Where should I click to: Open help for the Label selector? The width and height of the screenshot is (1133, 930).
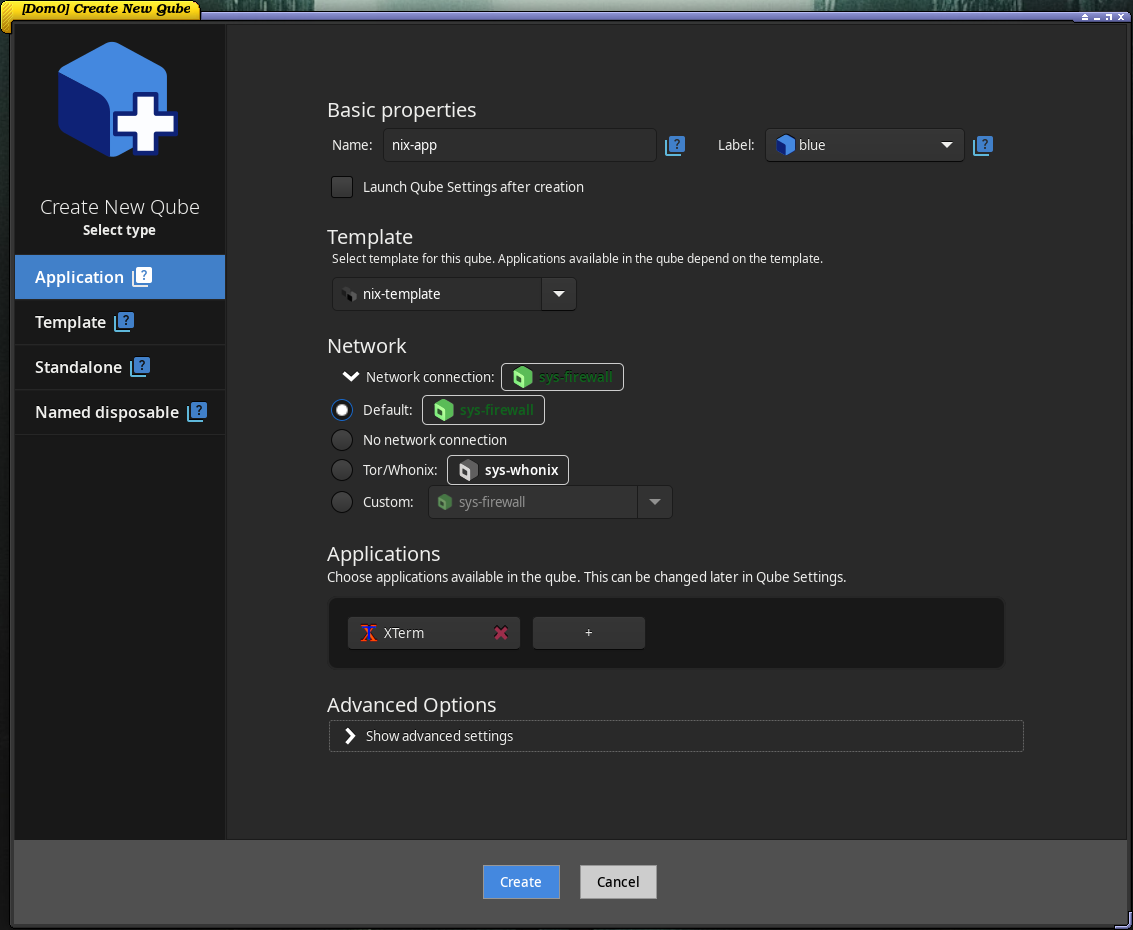pyautogui.click(x=982, y=145)
